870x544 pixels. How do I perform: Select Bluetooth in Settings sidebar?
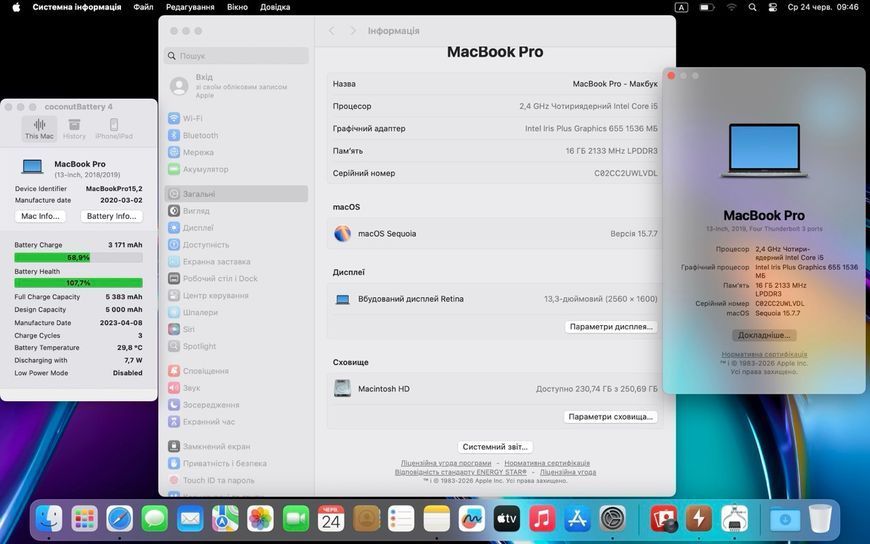(x=236, y=135)
